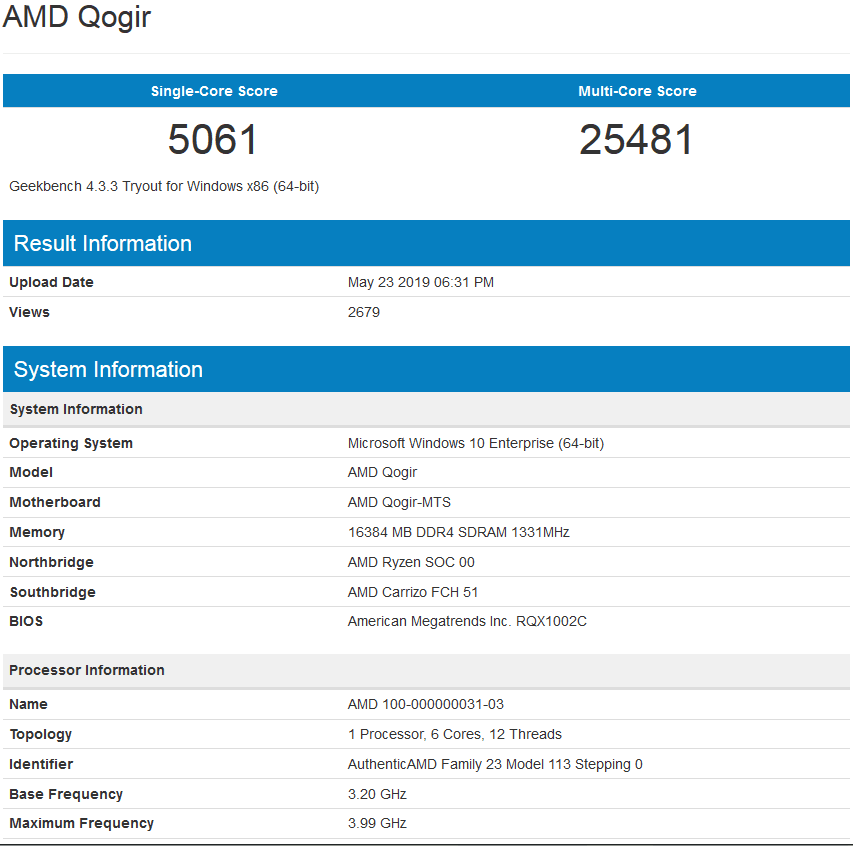Select the Motherboard value AMD Qogir-MTS
Image resolution: width=853 pixels, height=846 pixels.
[x=401, y=502]
